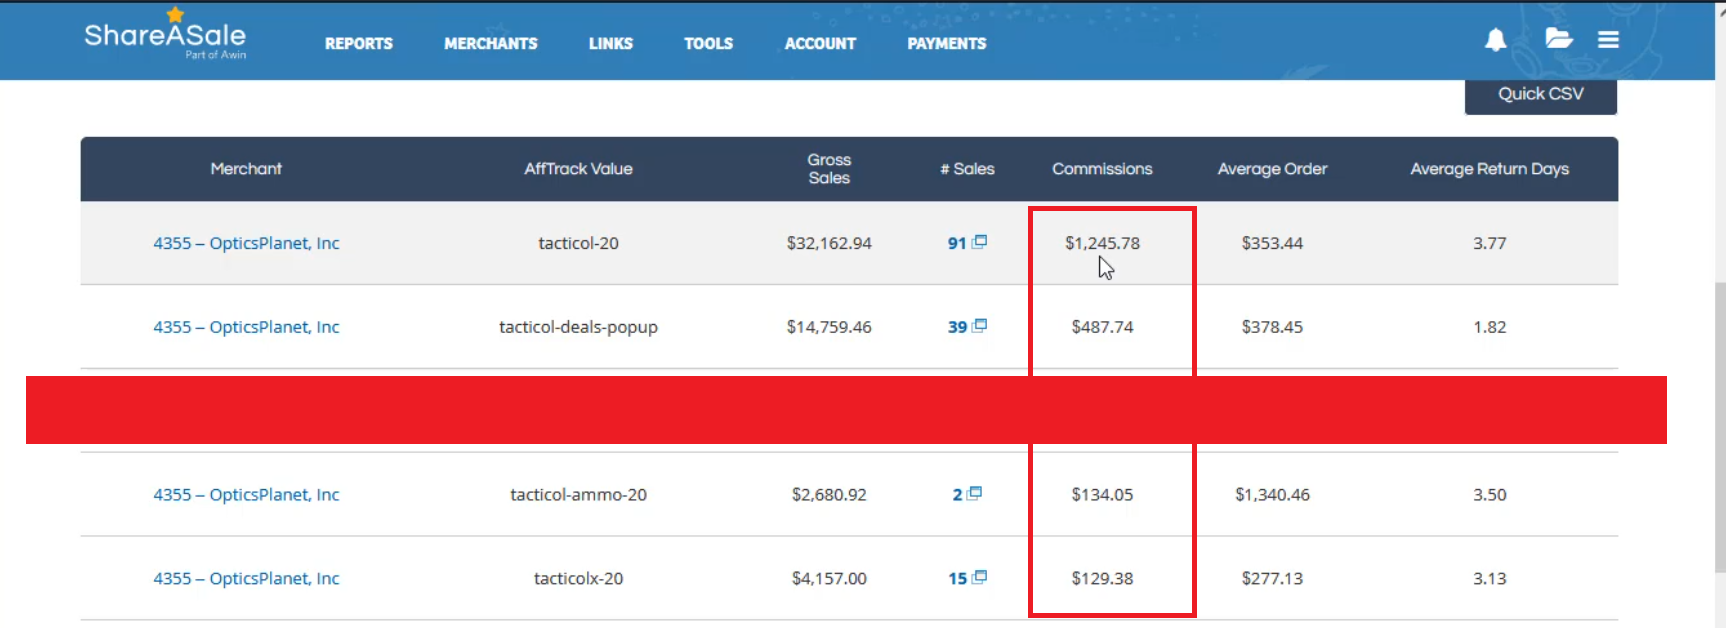Open sales popup icon beside 2

[975, 493]
